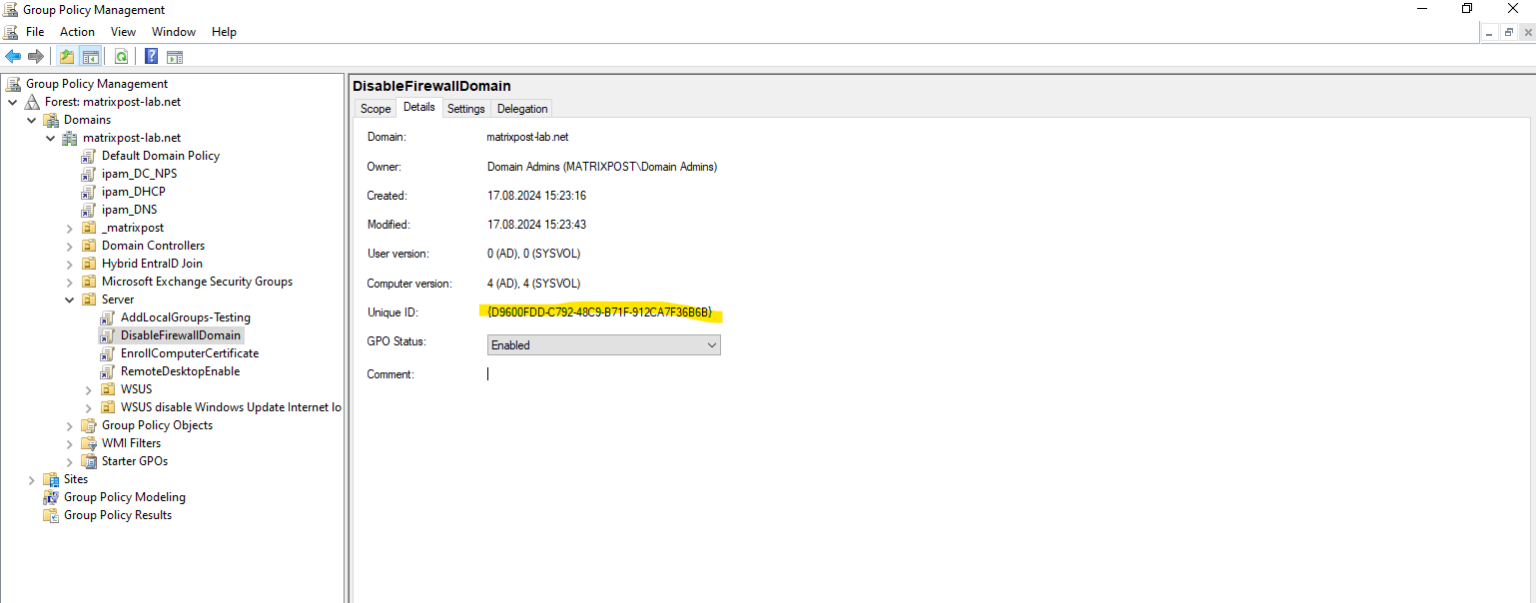Image resolution: width=1536 pixels, height=603 pixels.
Task: Switch to the Settings tab
Action: 466,109
